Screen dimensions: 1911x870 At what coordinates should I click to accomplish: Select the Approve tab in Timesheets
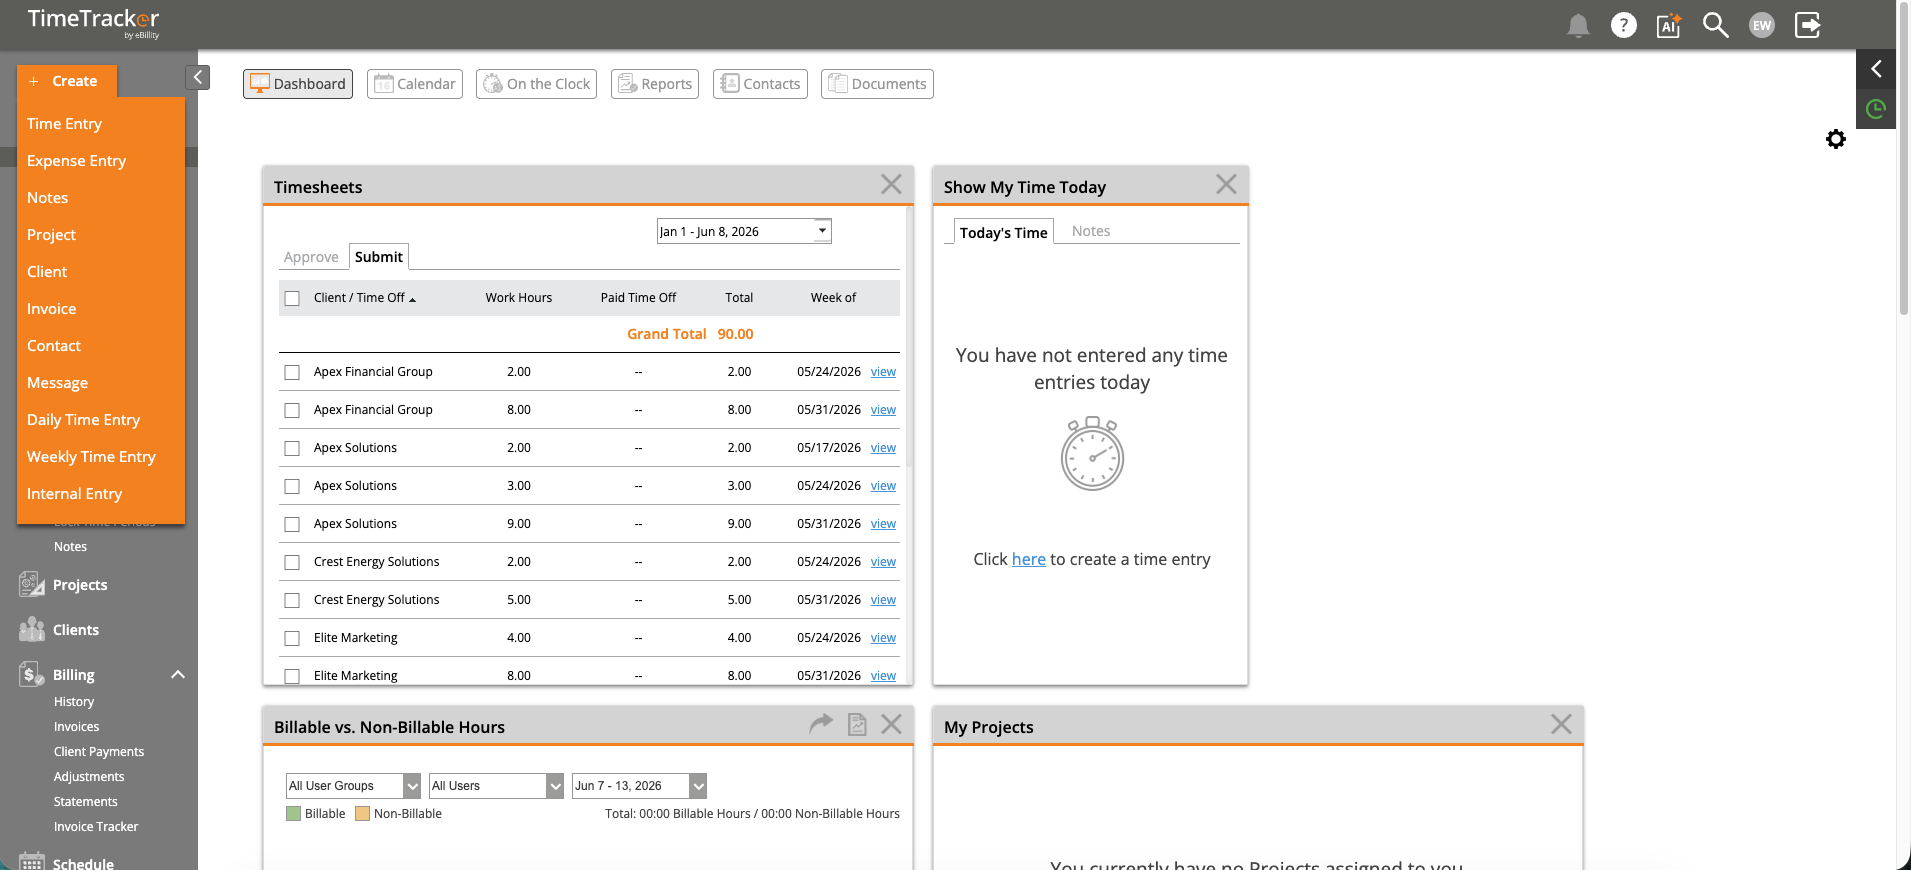[311, 257]
